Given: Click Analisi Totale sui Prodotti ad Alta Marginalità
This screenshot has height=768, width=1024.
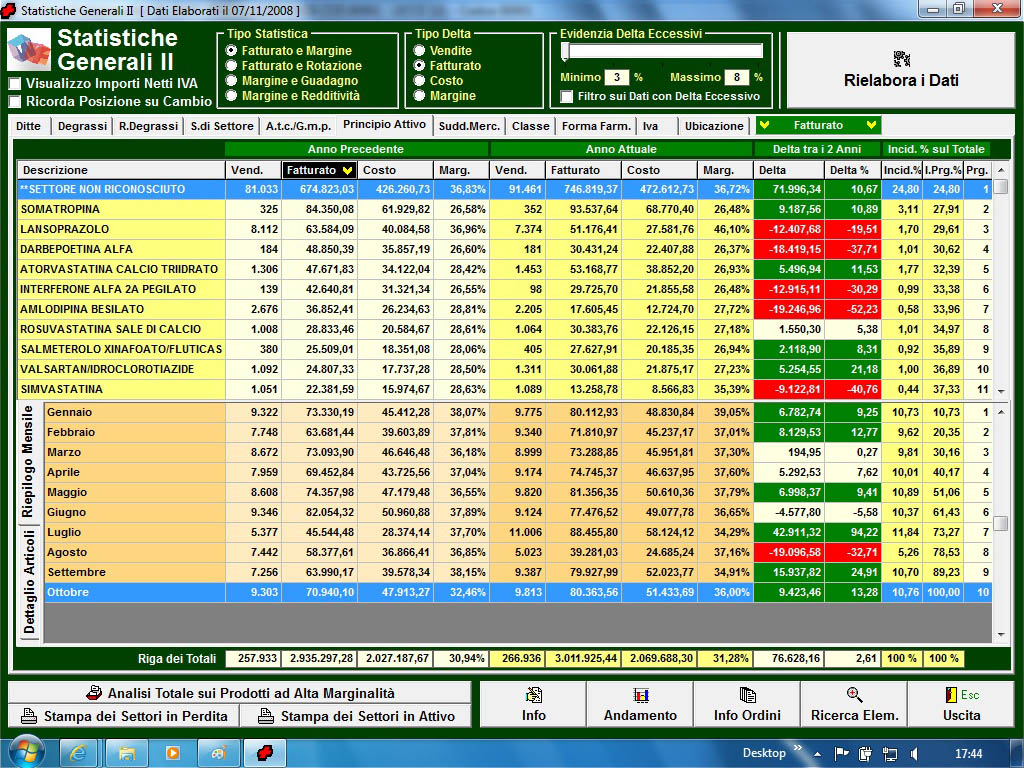Looking at the screenshot, I should (x=240, y=693).
